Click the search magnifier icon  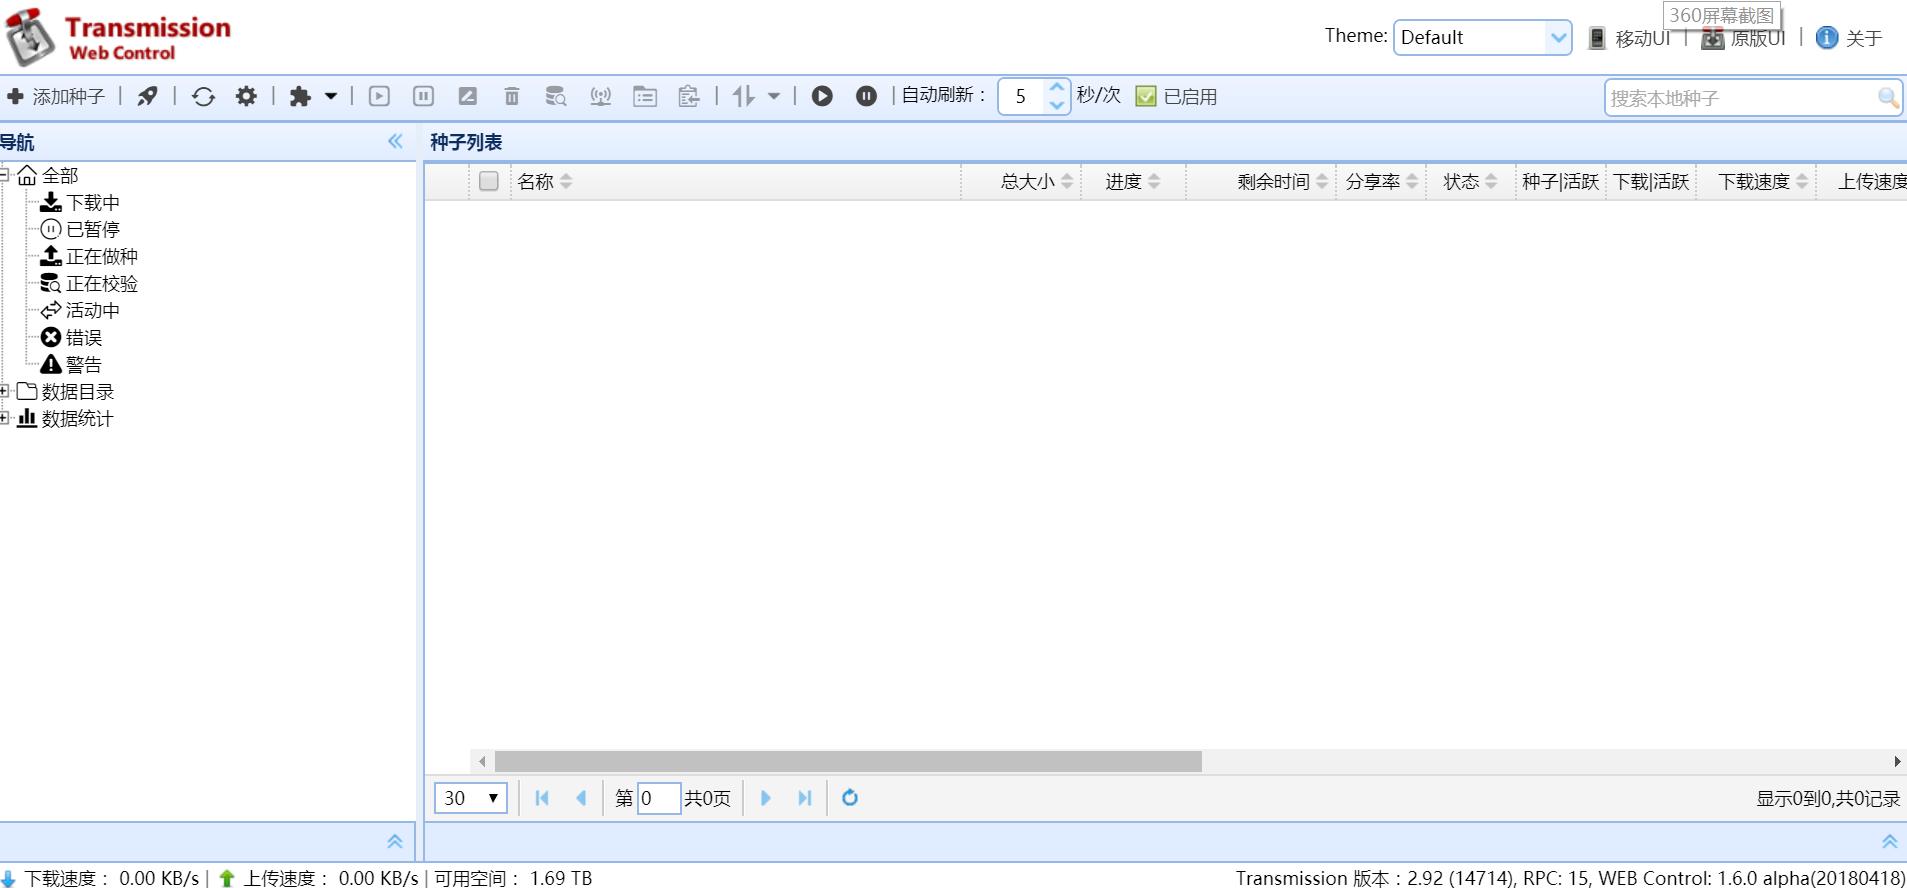tap(1888, 98)
